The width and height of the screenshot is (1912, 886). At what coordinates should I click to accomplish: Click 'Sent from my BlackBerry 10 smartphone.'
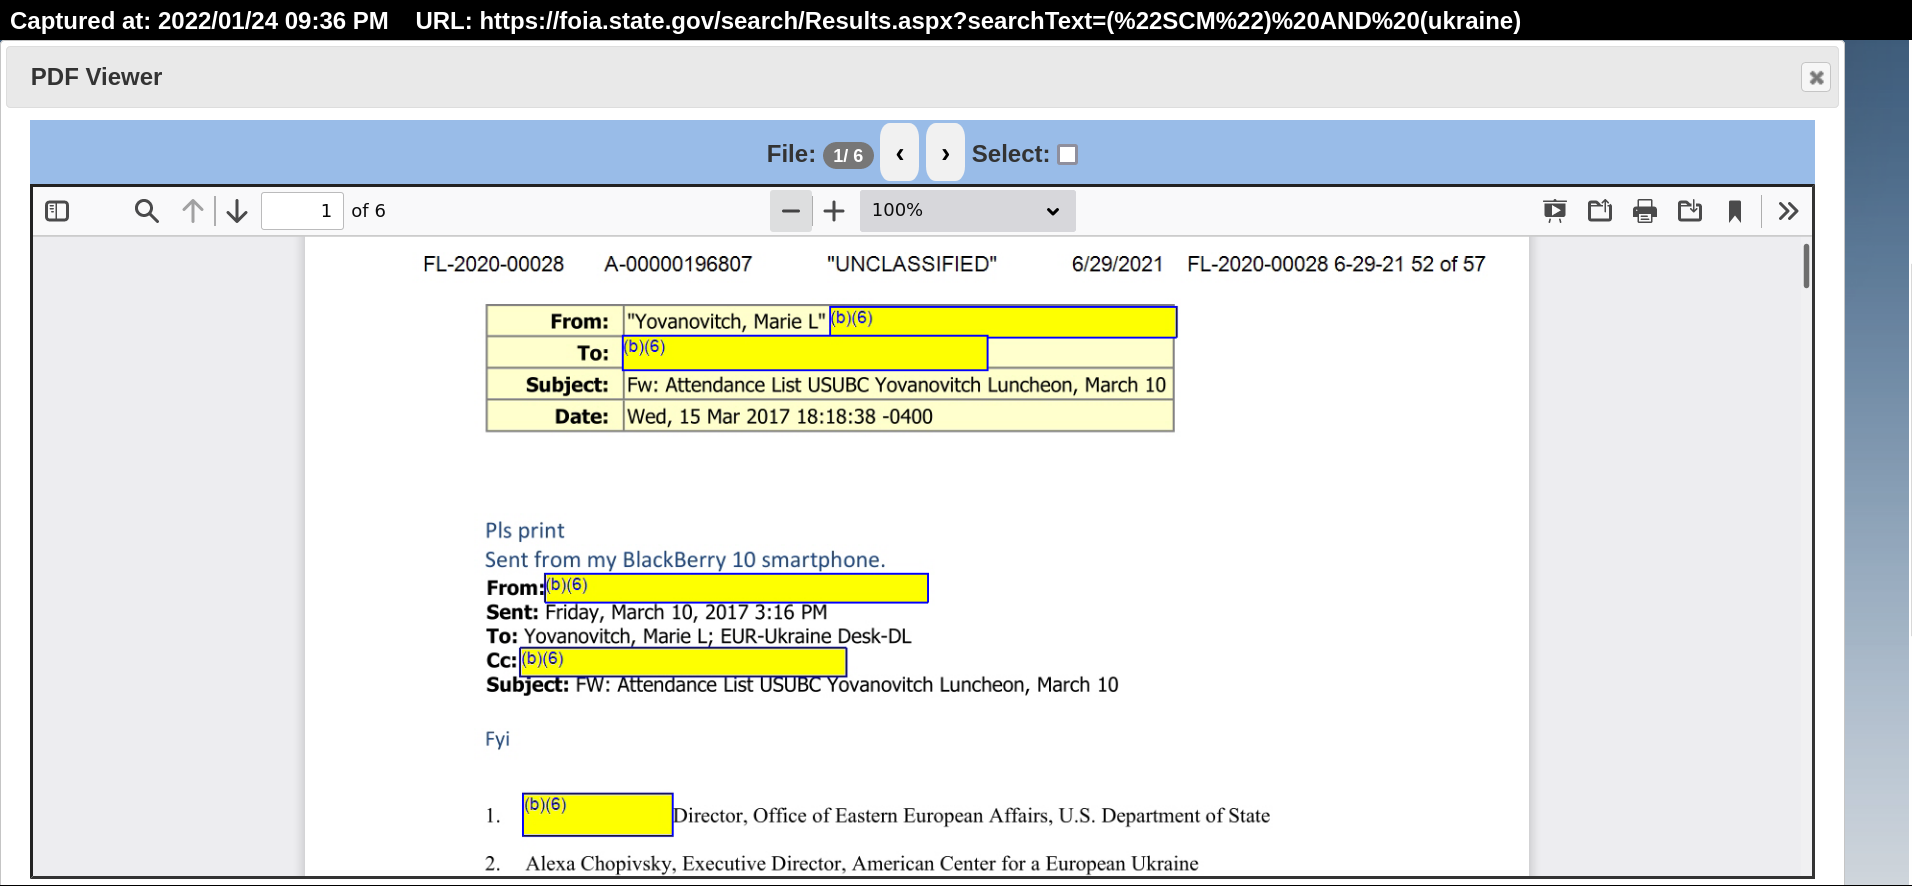(x=685, y=560)
